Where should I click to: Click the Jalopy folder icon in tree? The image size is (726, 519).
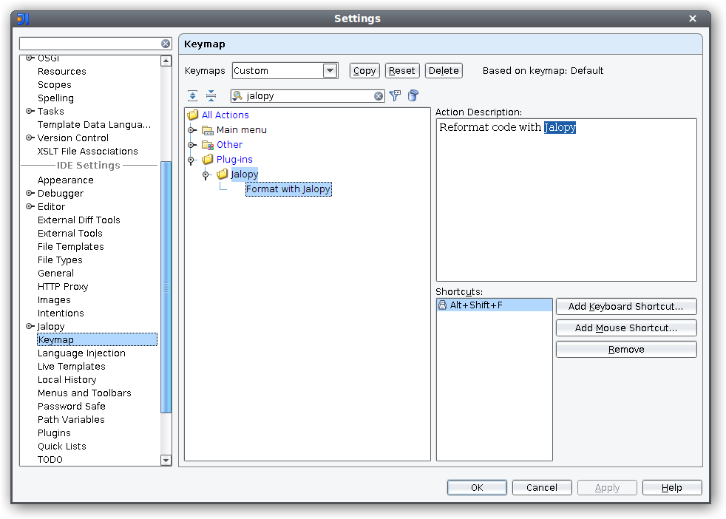point(222,174)
